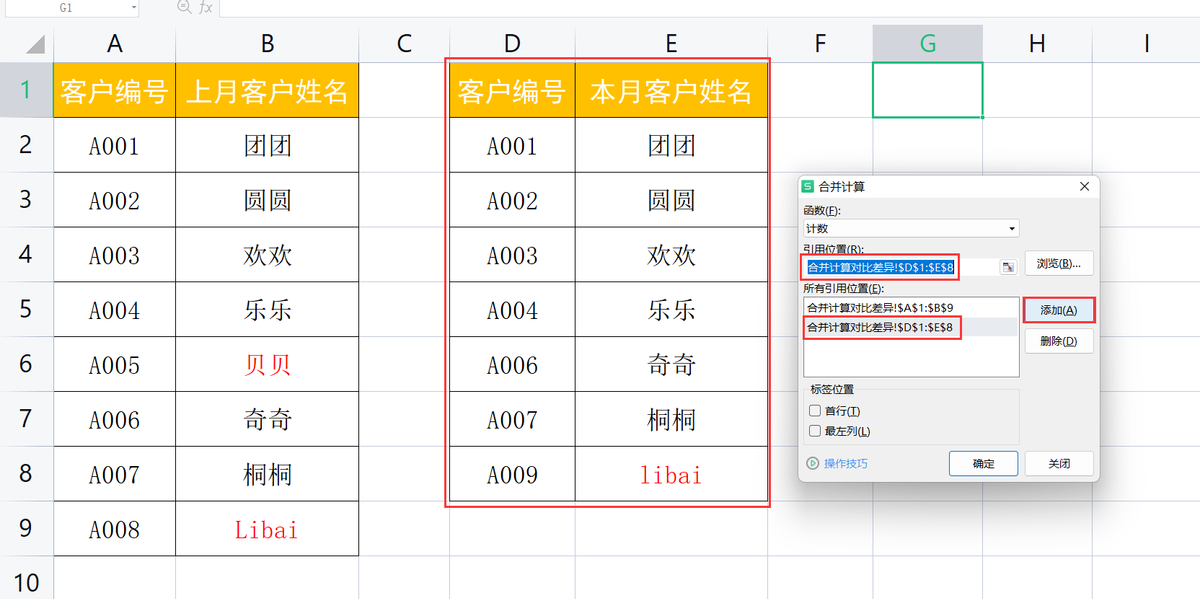Select list entry 合并计算对比差异!$D$1:$E$8
The height and width of the screenshot is (599, 1200).
click(x=910, y=327)
